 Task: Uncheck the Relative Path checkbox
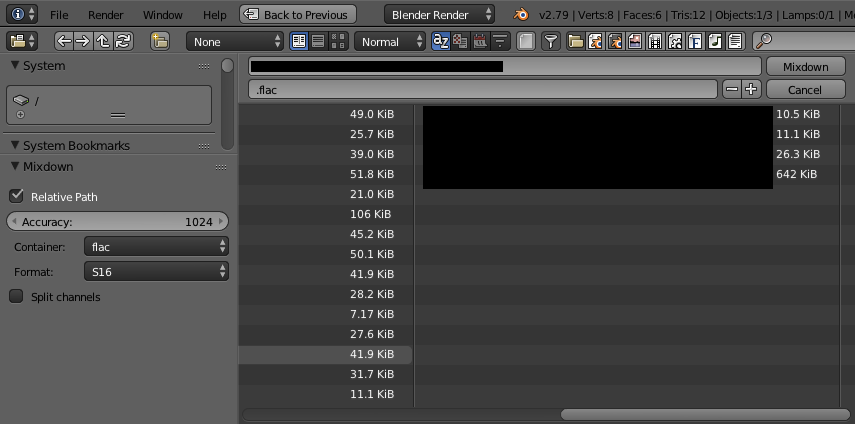point(17,196)
